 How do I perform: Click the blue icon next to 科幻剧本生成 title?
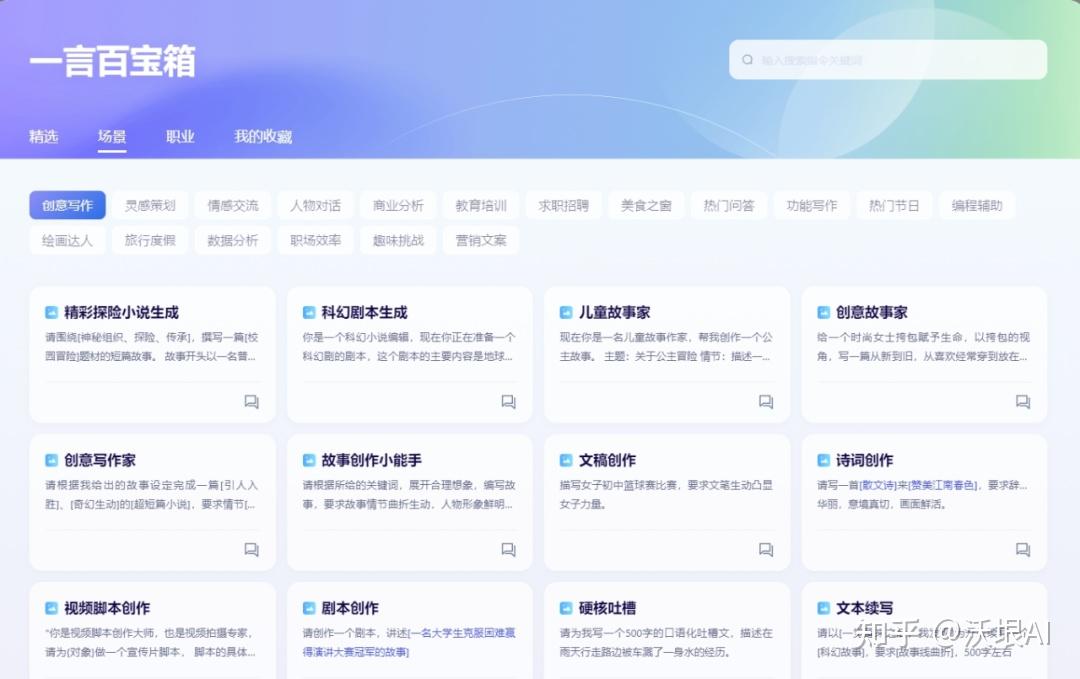coord(308,311)
